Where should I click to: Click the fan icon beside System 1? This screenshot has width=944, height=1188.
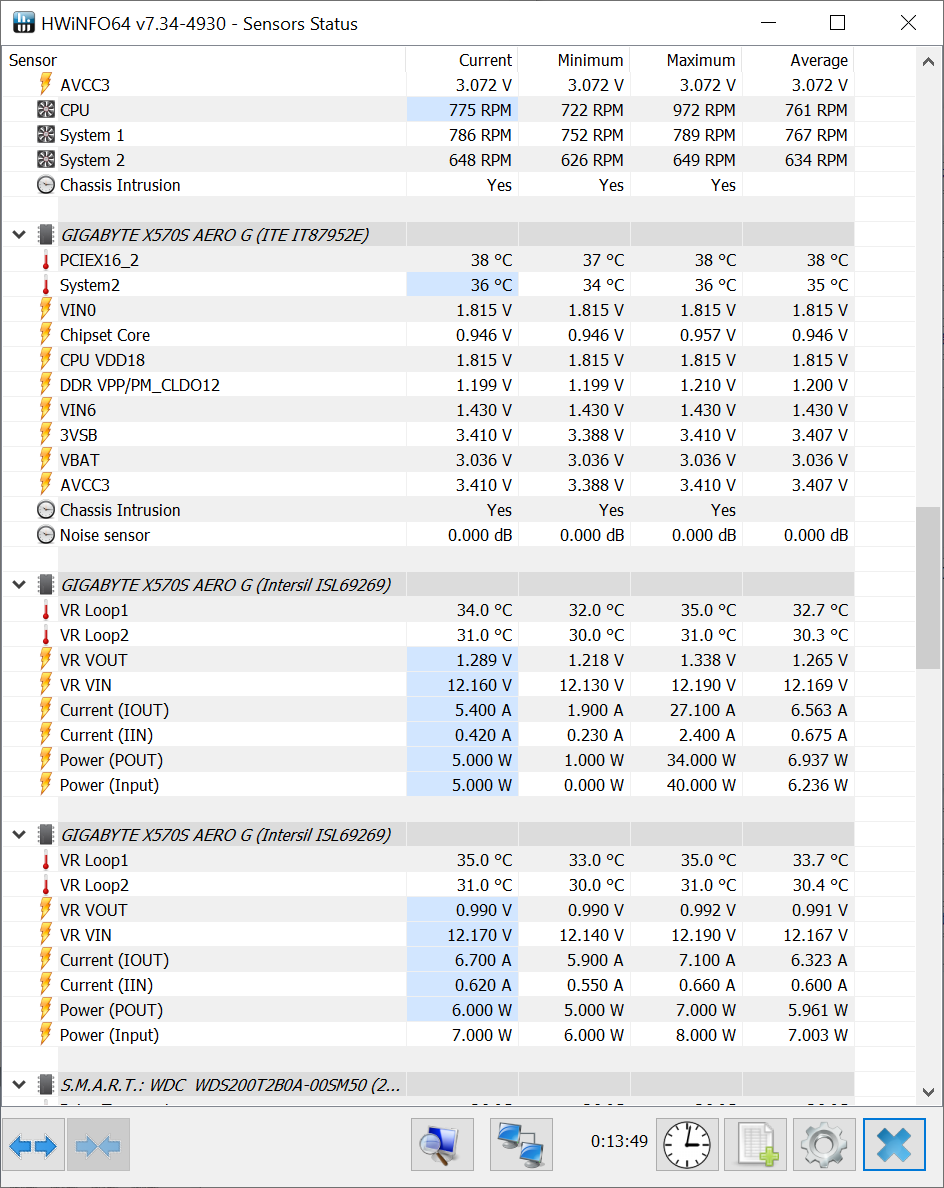point(46,135)
